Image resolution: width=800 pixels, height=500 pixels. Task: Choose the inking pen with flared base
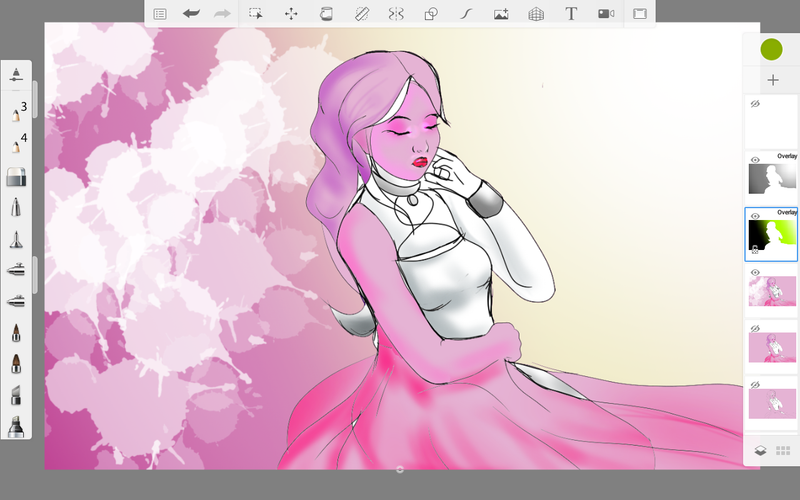(x=16, y=239)
